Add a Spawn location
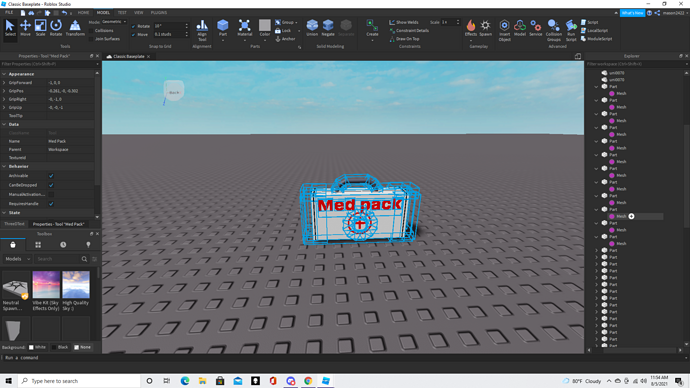690x388 pixels. [485, 28]
